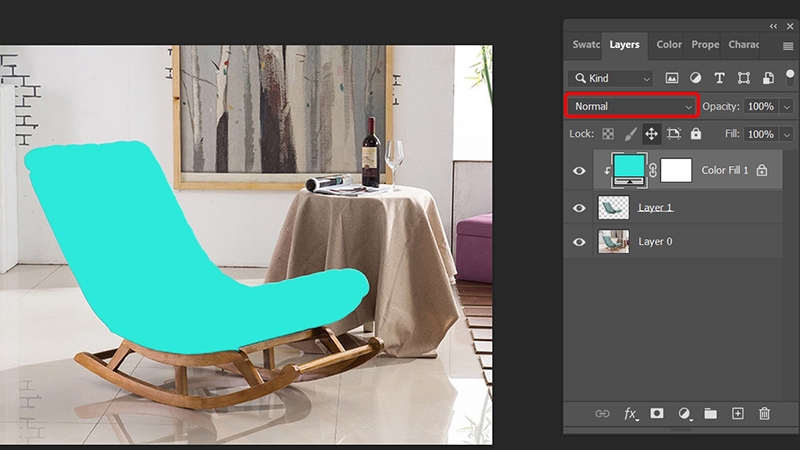Open the Fill slider arrow

pyautogui.click(x=787, y=134)
